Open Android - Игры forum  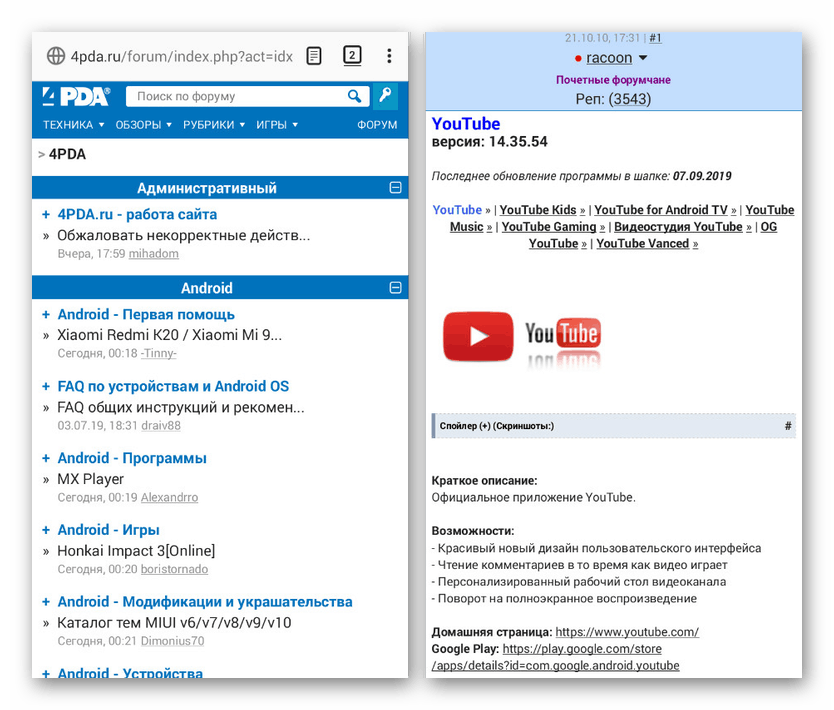click(x=109, y=530)
